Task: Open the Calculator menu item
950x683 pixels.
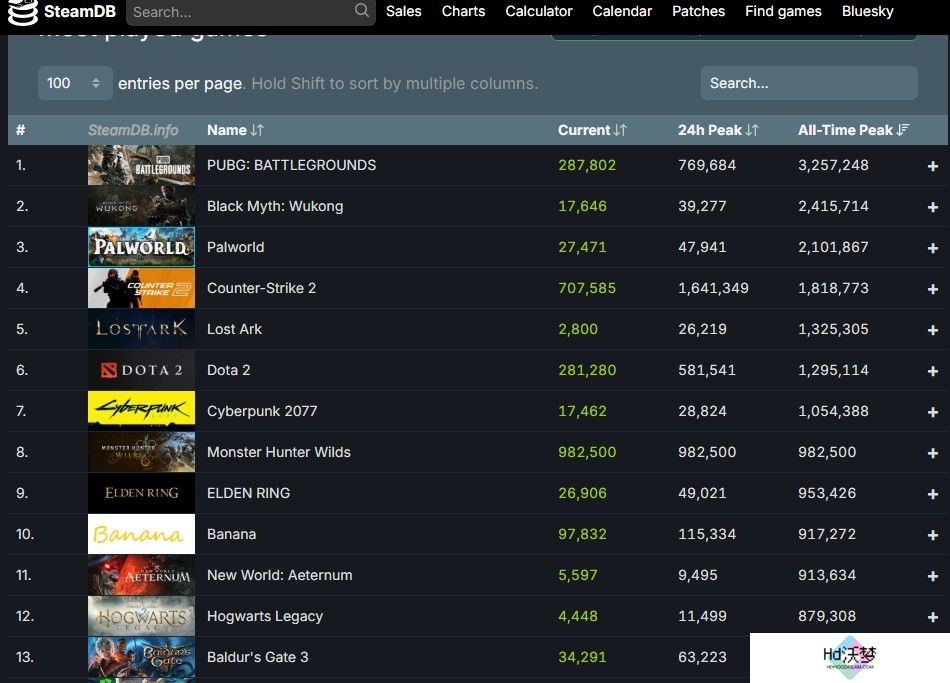Action: pyautogui.click(x=539, y=11)
